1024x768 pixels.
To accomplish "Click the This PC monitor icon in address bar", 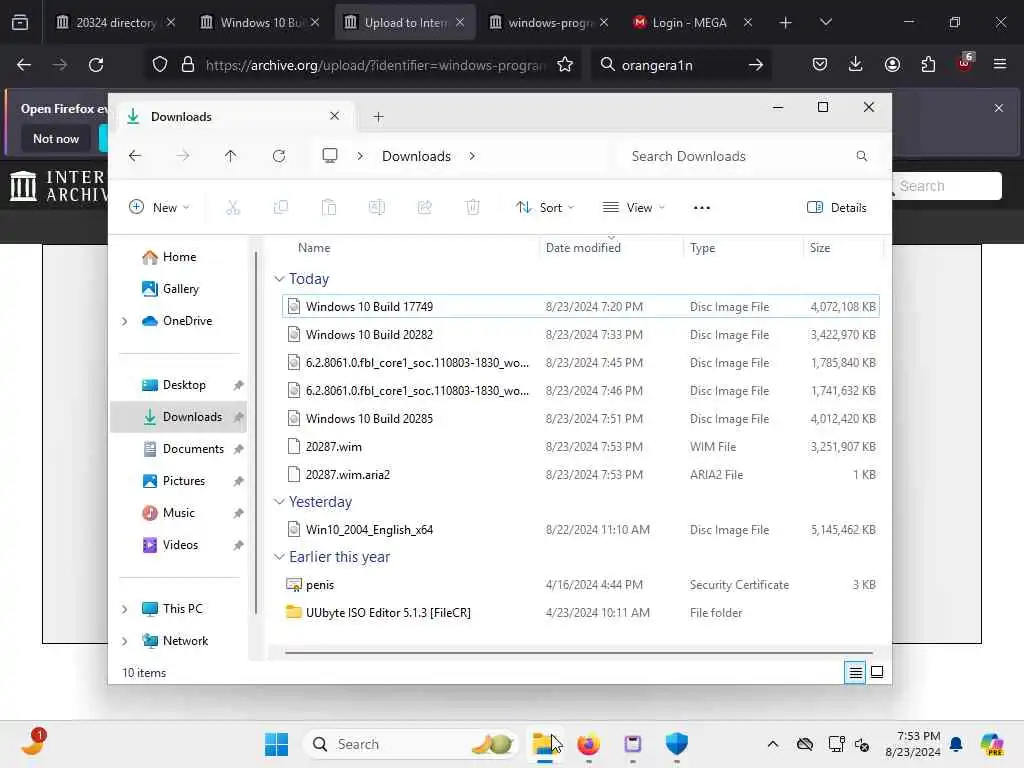I will (x=330, y=156).
